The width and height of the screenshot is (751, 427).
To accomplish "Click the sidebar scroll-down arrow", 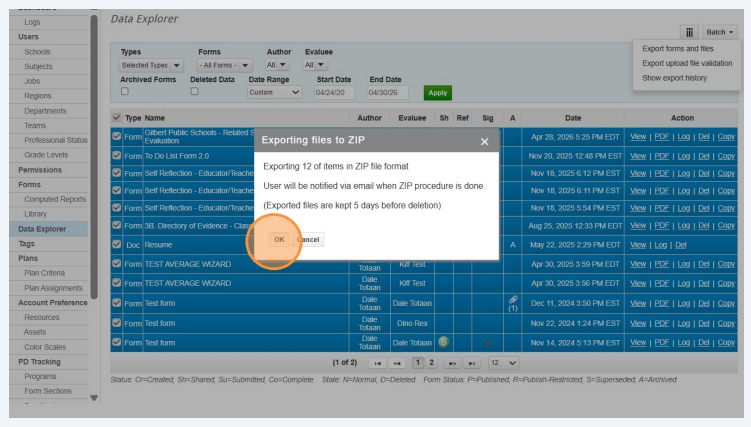I will [94, 398].
